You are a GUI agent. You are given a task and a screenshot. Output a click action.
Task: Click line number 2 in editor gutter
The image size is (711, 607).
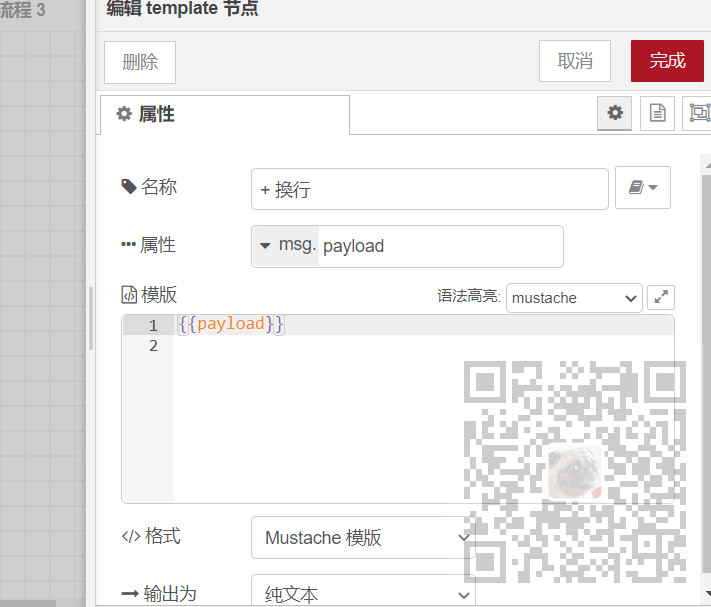153,346
